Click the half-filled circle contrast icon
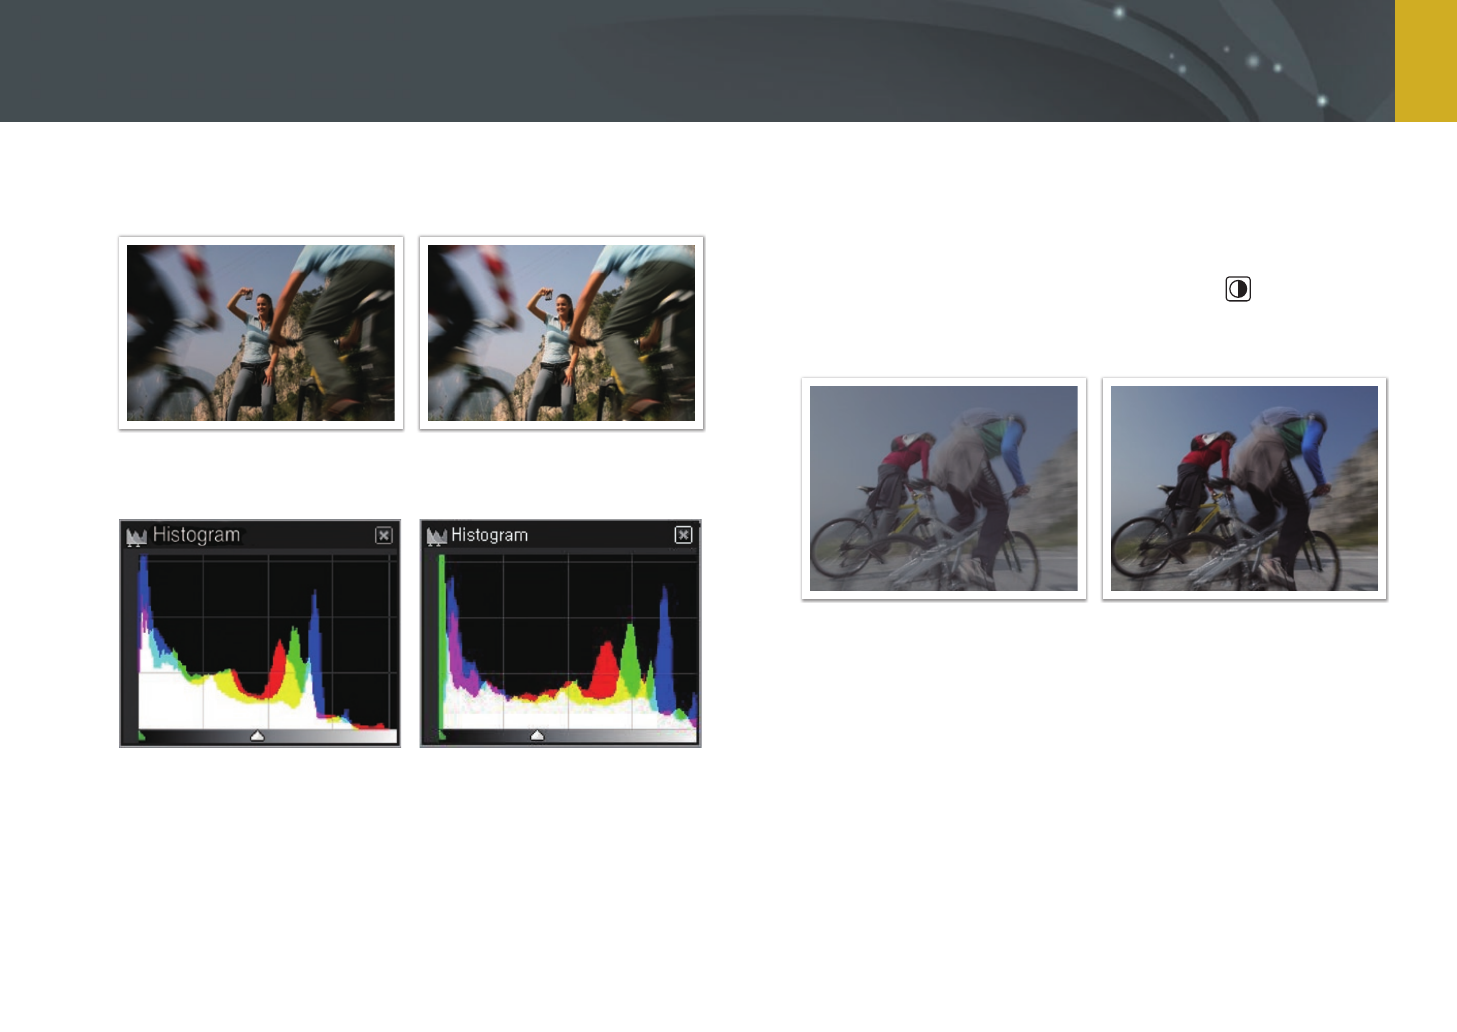1457x1032 pixels. 1238,290
